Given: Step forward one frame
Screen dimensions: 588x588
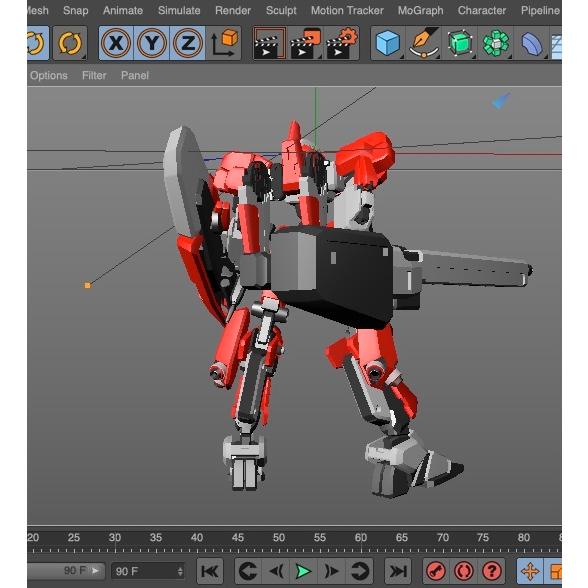Looking at the screenshot, I should click(331, 571).
